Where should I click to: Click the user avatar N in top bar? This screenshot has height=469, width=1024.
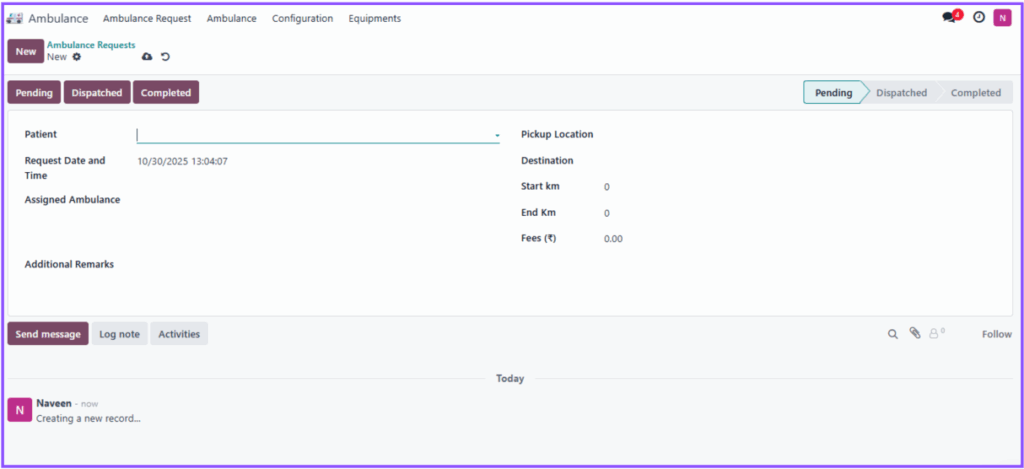(1002, 18)
